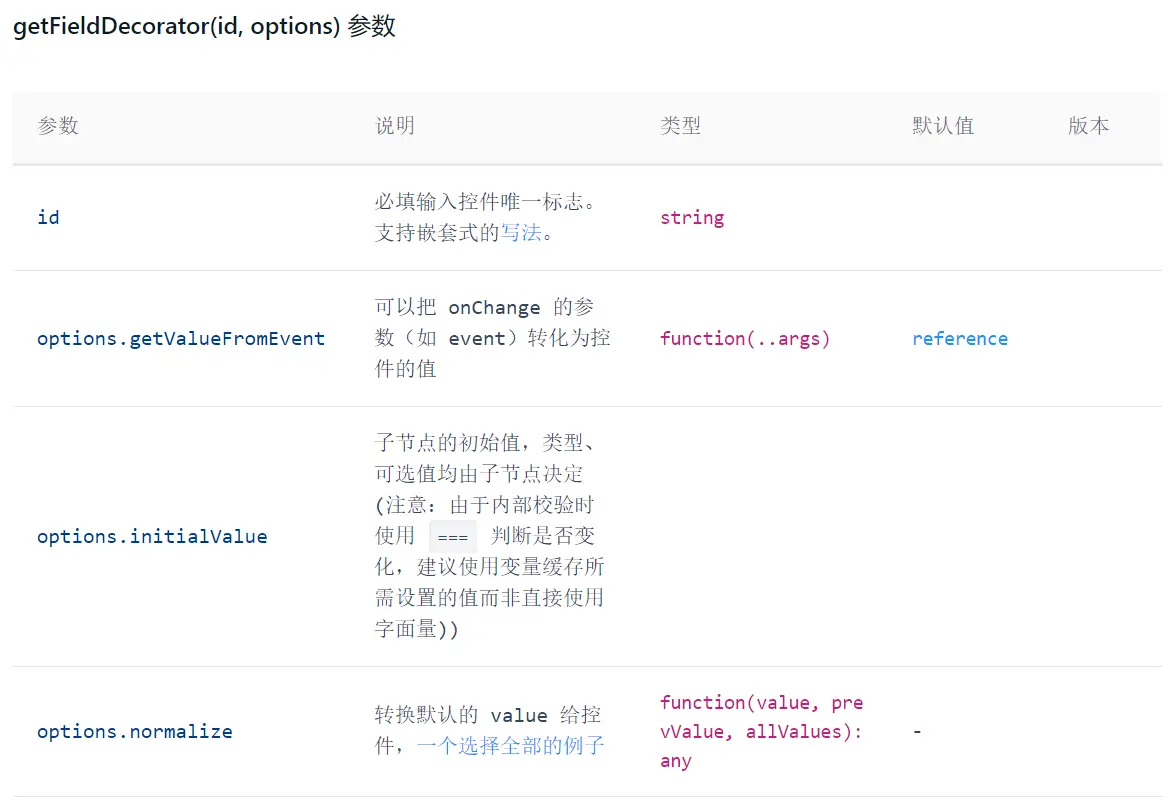1169x805 pixels.
Task: Click the string type label
Action: (692, 217)
